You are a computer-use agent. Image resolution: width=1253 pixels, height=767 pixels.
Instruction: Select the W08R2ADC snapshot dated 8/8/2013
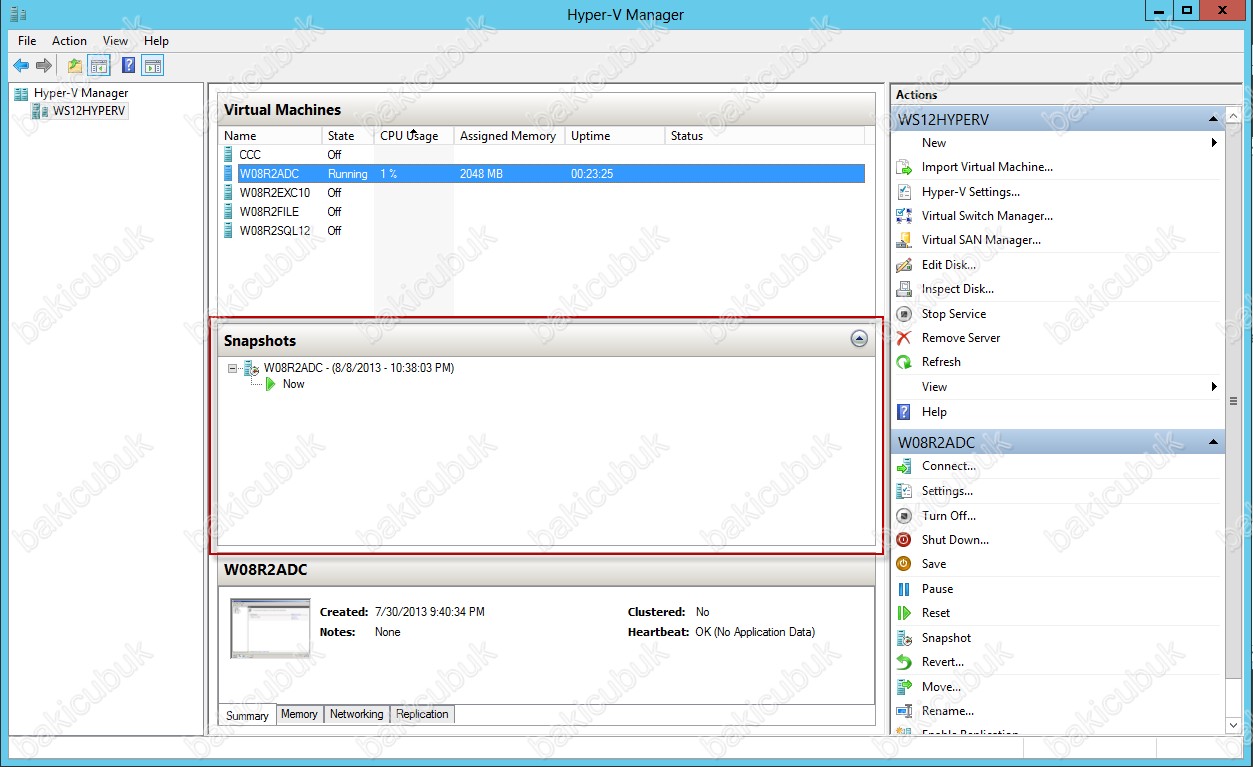[359, 368]
